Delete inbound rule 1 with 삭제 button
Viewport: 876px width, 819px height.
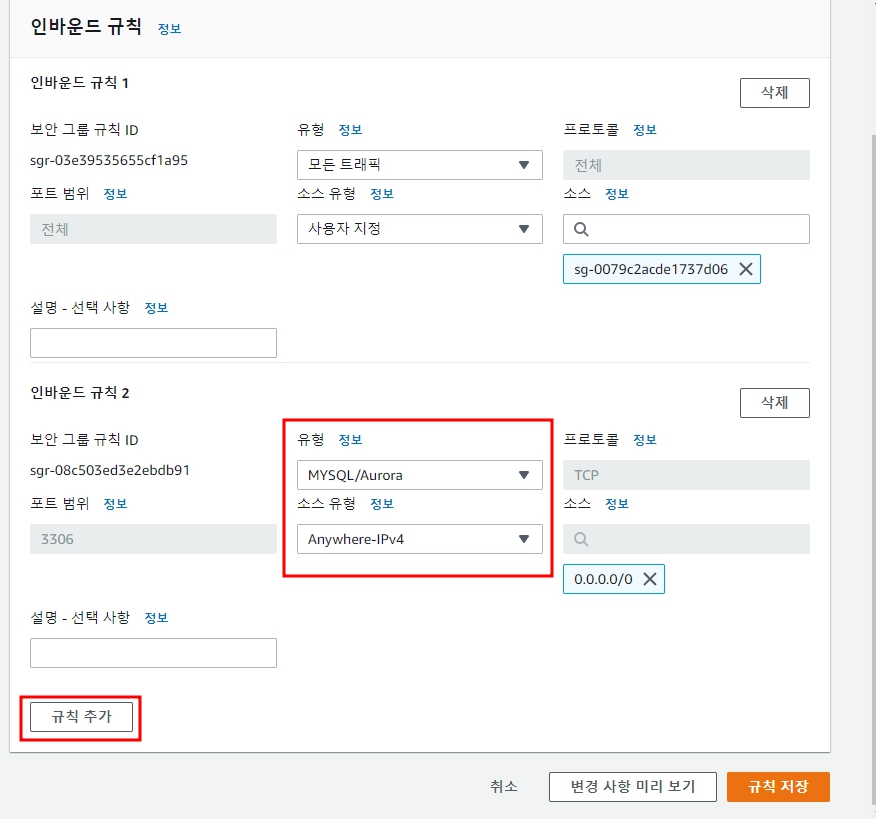point(774,93)
